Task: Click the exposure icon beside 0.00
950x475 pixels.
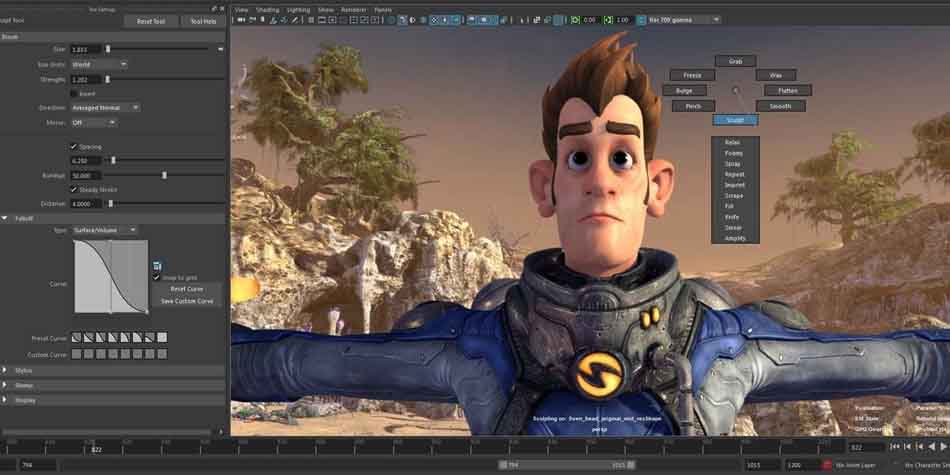Action: click(x=575, y=19)
